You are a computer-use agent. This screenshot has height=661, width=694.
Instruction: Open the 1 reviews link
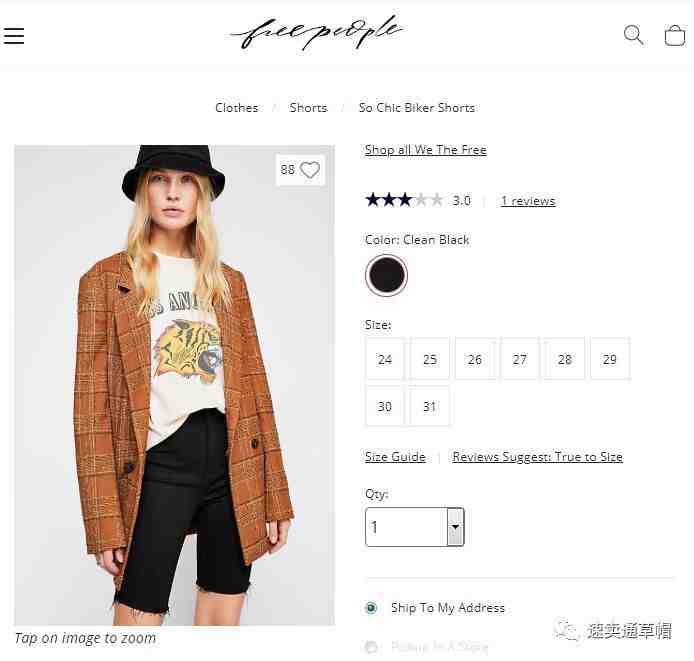(528, 201)
